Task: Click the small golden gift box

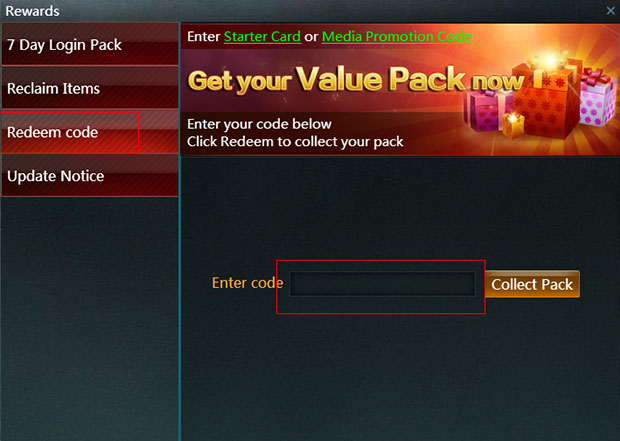Action: click(x=513, y=125)
